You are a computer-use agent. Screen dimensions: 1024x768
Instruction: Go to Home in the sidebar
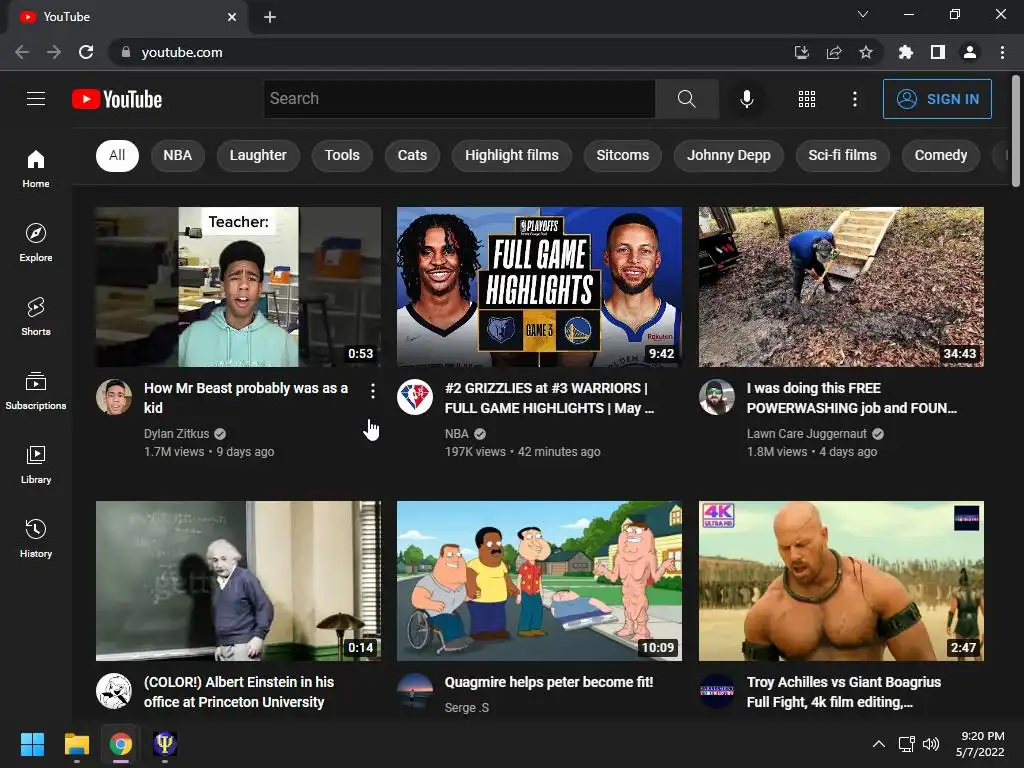click(x=36, y=168)
